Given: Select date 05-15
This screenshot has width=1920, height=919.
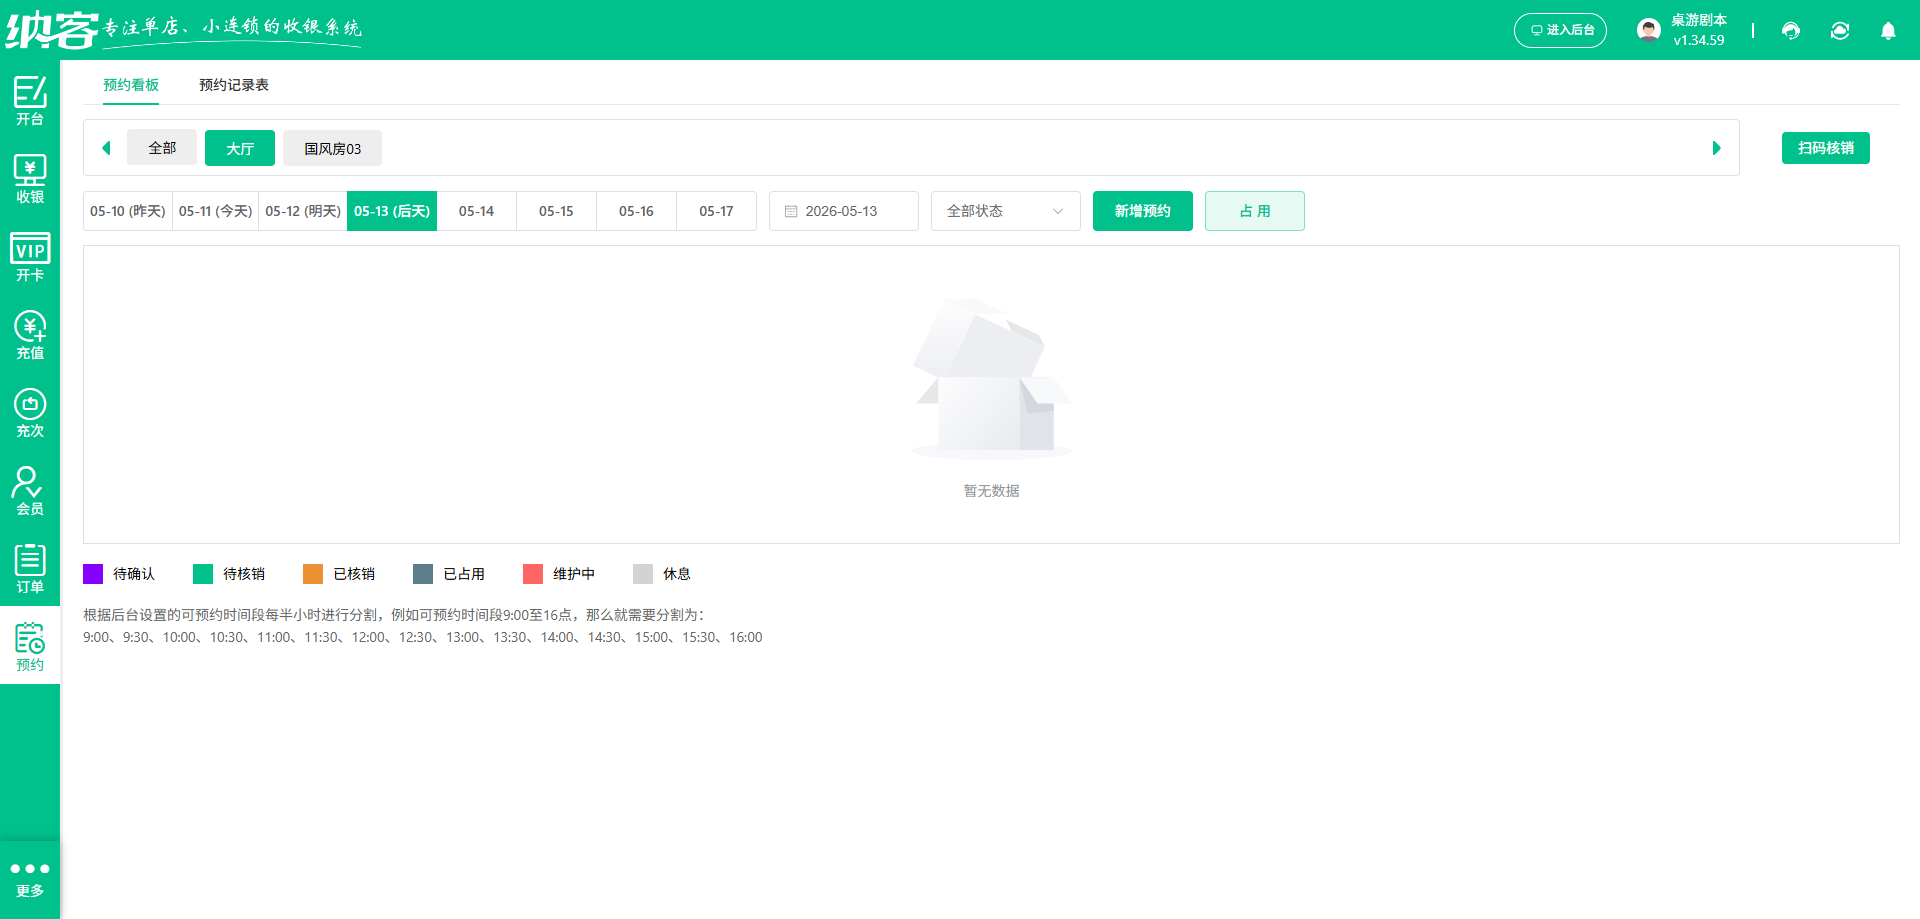Looking at the screenshot, I should [557, 211].
